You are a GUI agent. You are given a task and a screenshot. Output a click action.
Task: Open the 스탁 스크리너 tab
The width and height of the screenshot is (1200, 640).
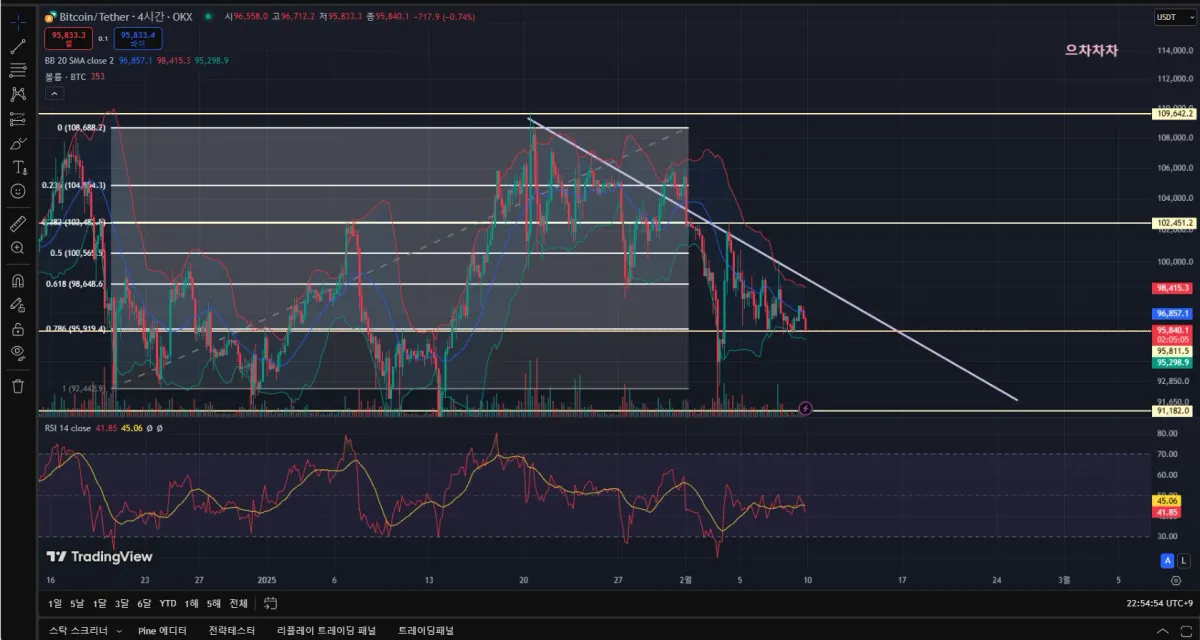coord(78,630)
